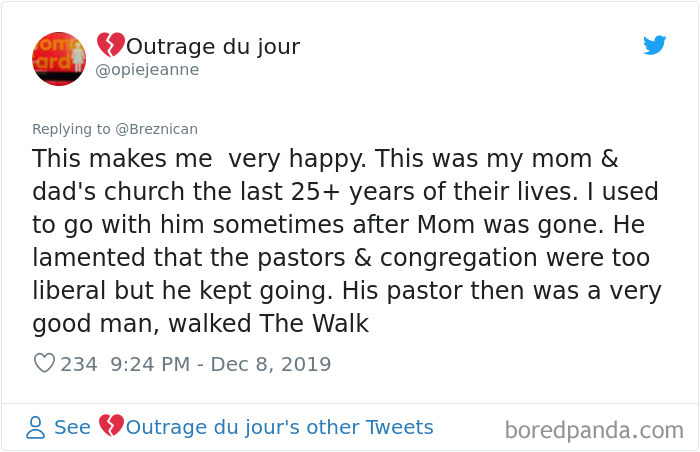This screenshot has height=452, width=700.
Task: Click the person silhouette icon in the footer
Action: [x=35, y=428]
